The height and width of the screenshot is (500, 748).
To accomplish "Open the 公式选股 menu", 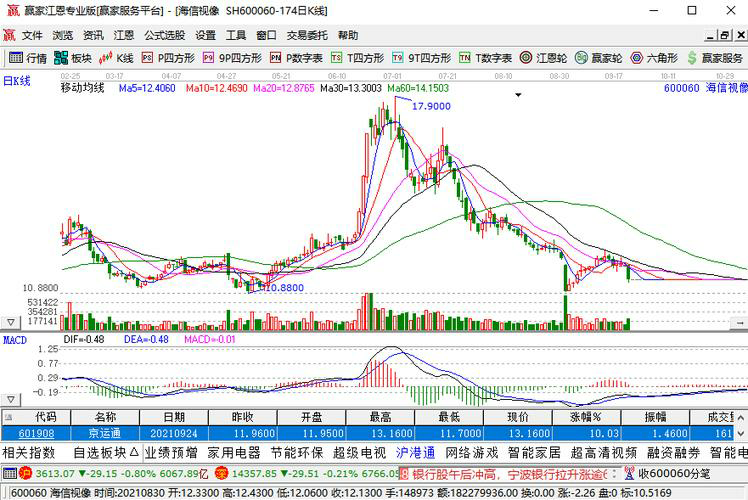I will pyautogui.click(x=165, y=35).
